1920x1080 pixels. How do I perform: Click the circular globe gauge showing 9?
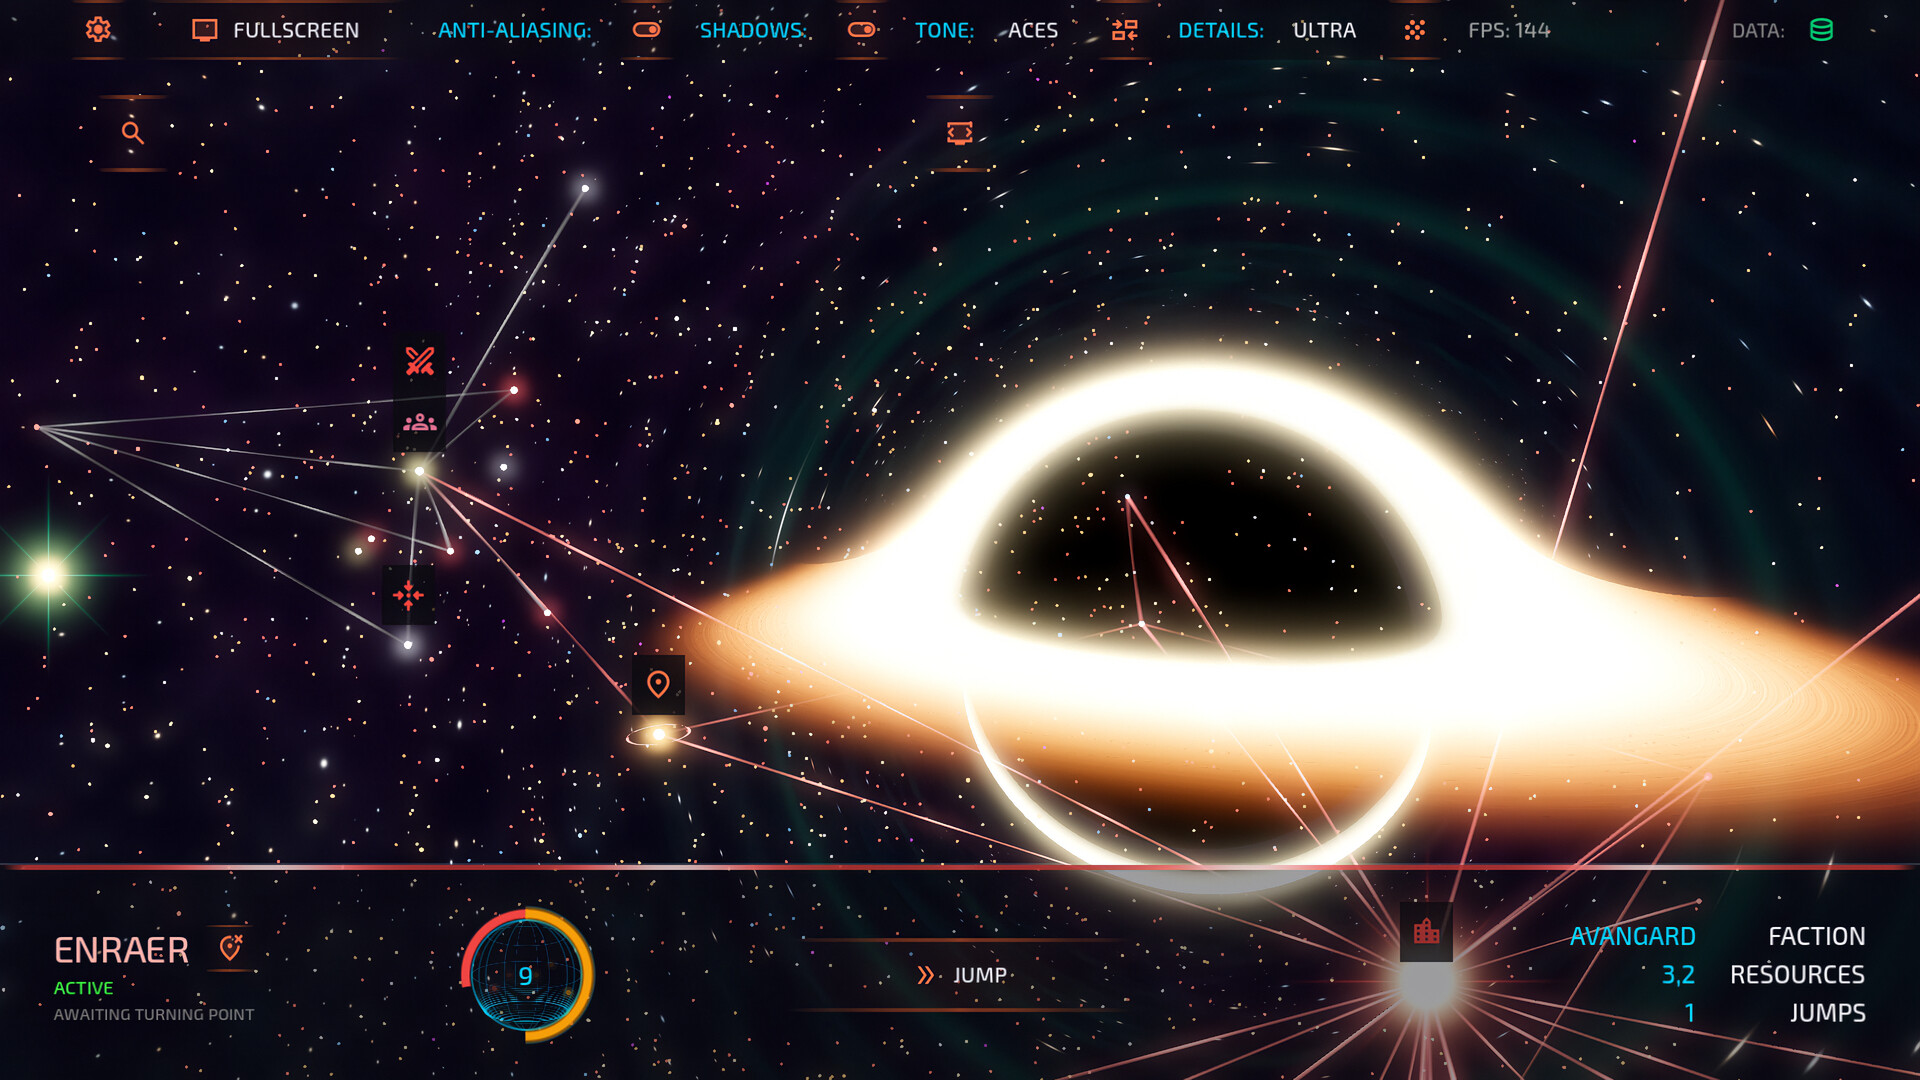point(526,975)
